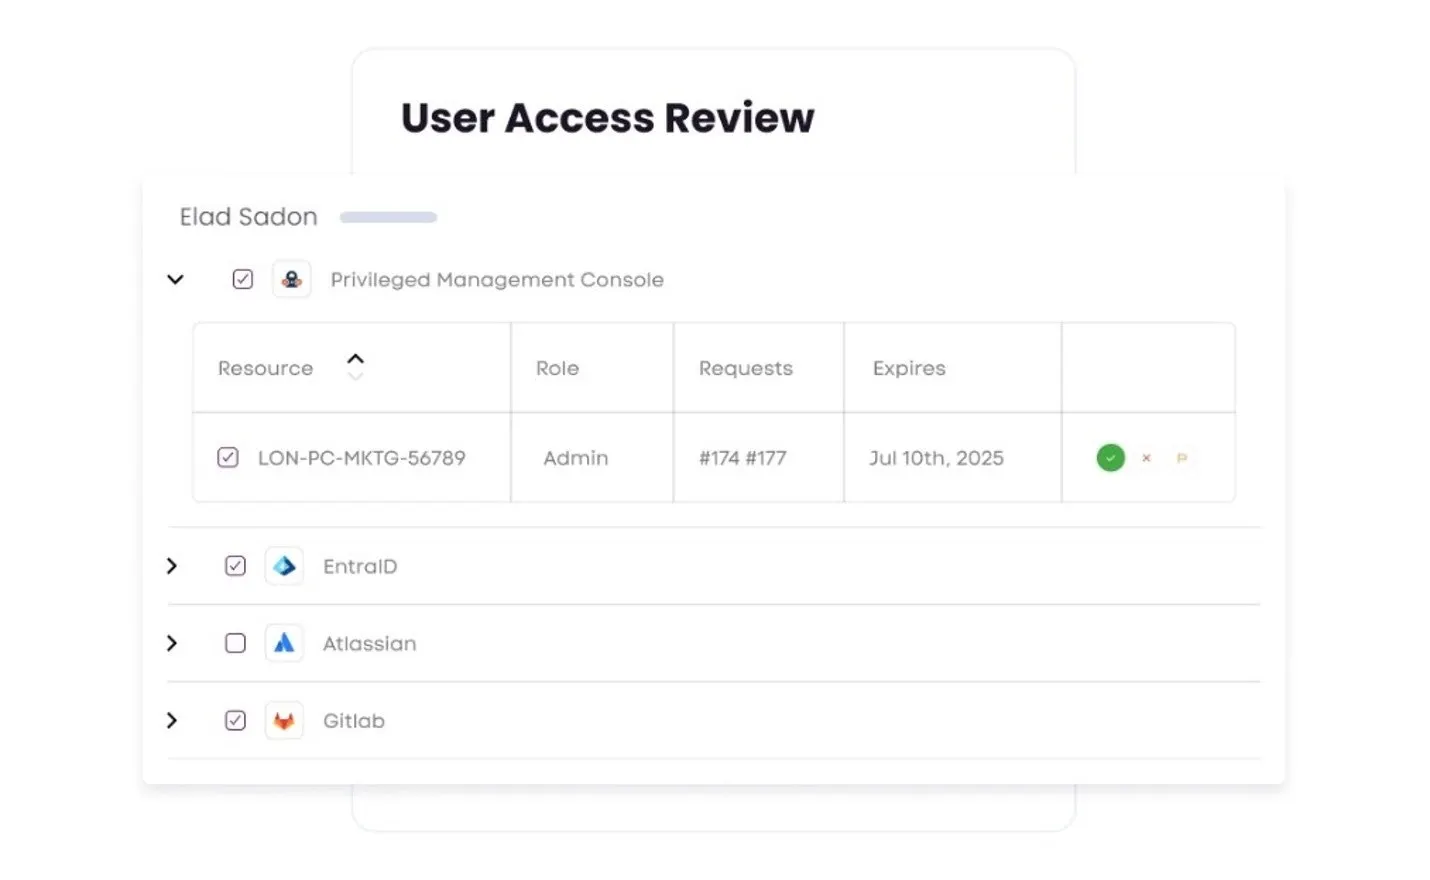This screenshot has width=1430, height=880.
Task: Toggle the EntraID checkbox
Action: click(235, 566)
